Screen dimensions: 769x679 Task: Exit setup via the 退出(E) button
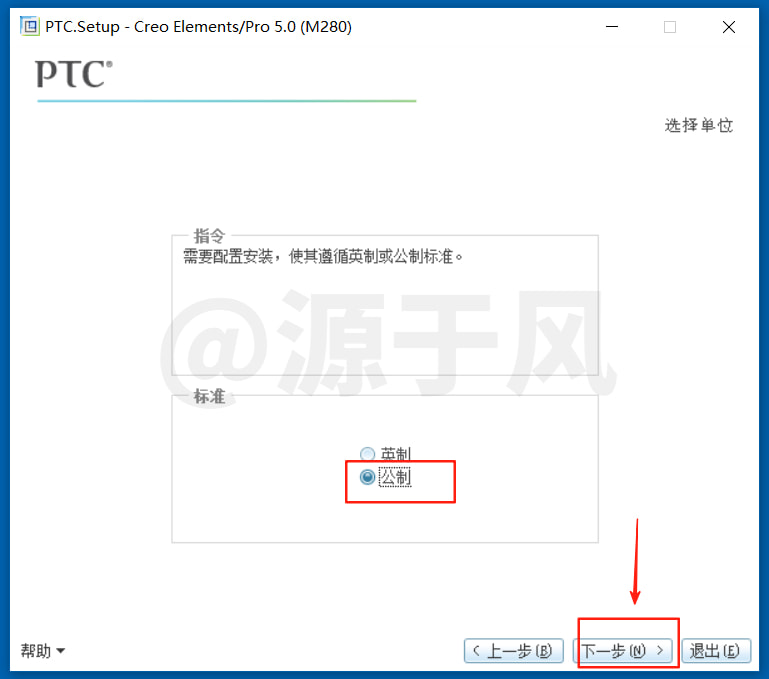(x=716, y=651)
